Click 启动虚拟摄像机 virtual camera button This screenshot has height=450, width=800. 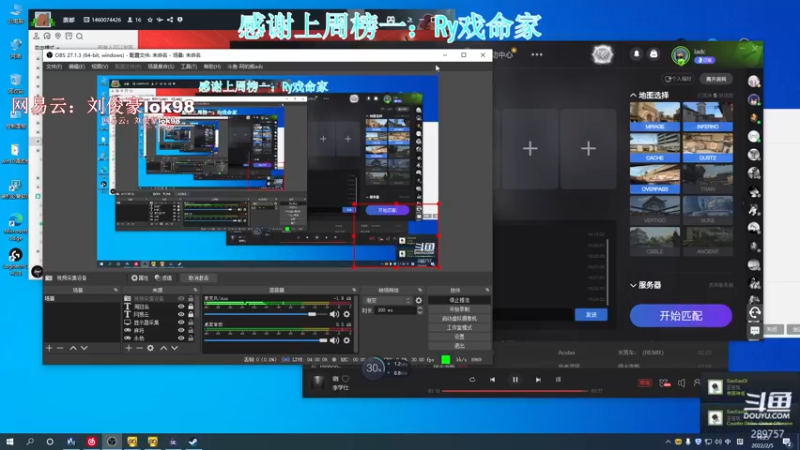coord(459,319)
